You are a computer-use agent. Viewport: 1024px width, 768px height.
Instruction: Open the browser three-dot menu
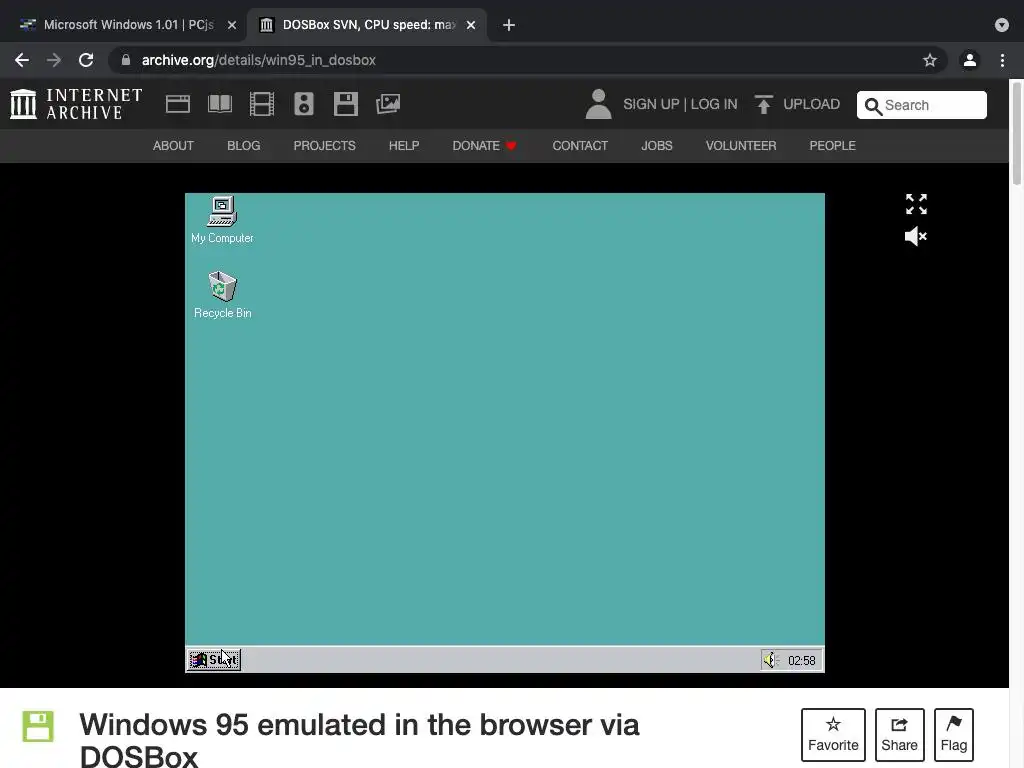click(x=1002, y=60)
